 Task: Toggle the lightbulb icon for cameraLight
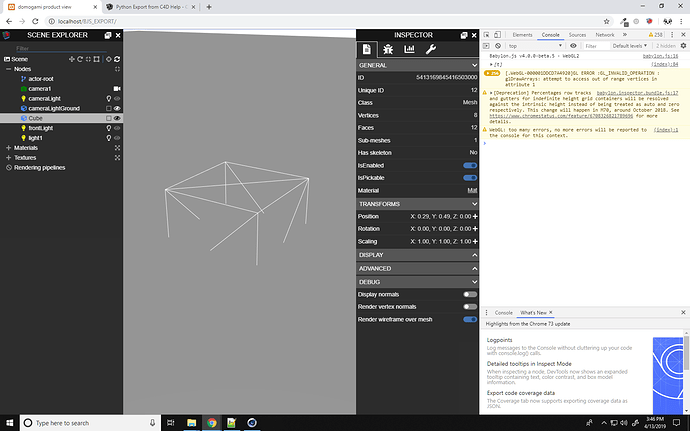108,98
